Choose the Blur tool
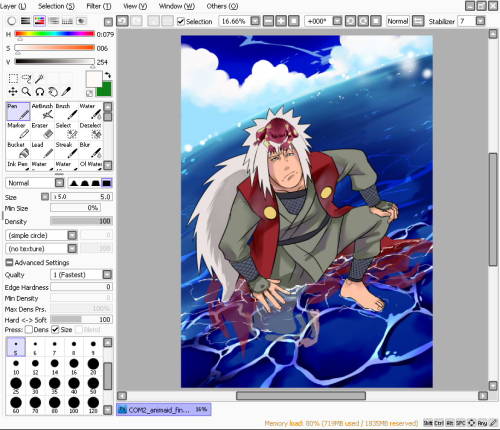This screenshot has height=430, width=500. coord(91,150)
